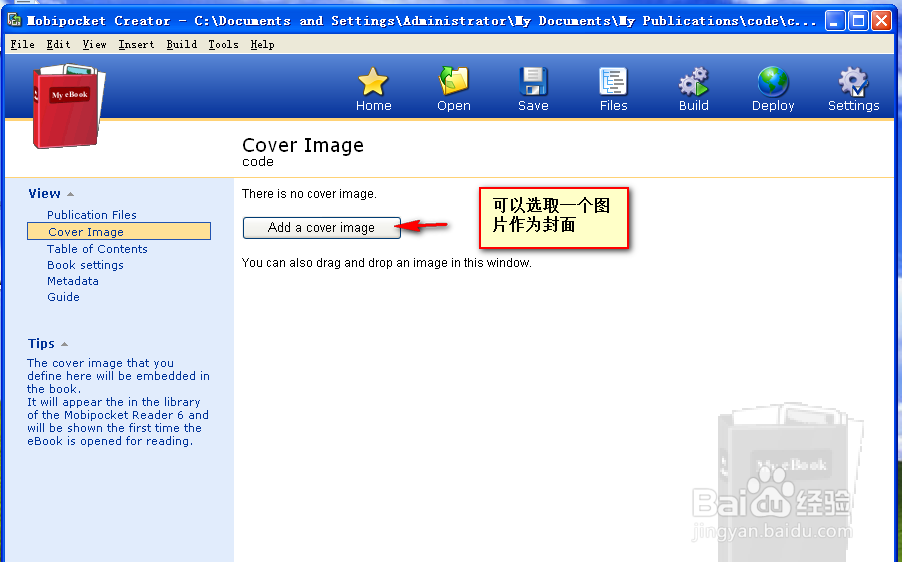Click the Home star icon
The height and width of the screenshot is (562, 902).
point(373,82)
